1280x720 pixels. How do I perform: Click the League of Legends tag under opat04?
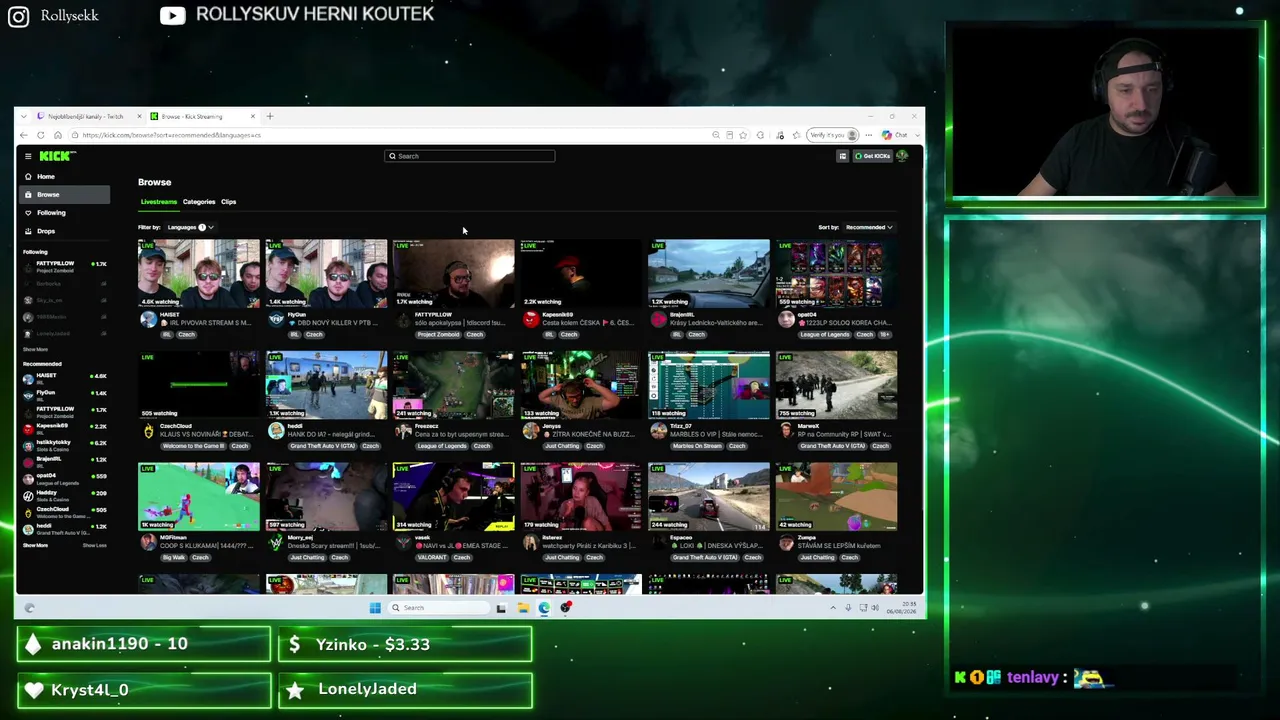(x=824, y=335)
